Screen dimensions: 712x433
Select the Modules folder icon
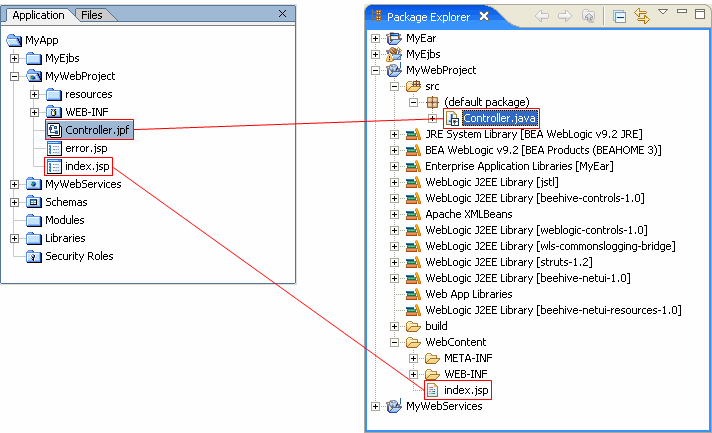pos(34,221)
